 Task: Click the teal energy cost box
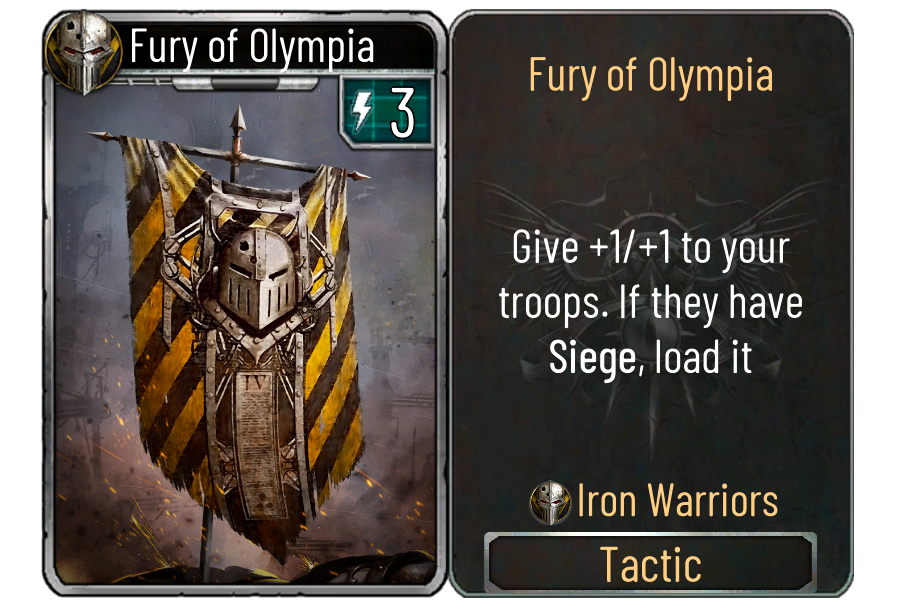click(386, 112)
